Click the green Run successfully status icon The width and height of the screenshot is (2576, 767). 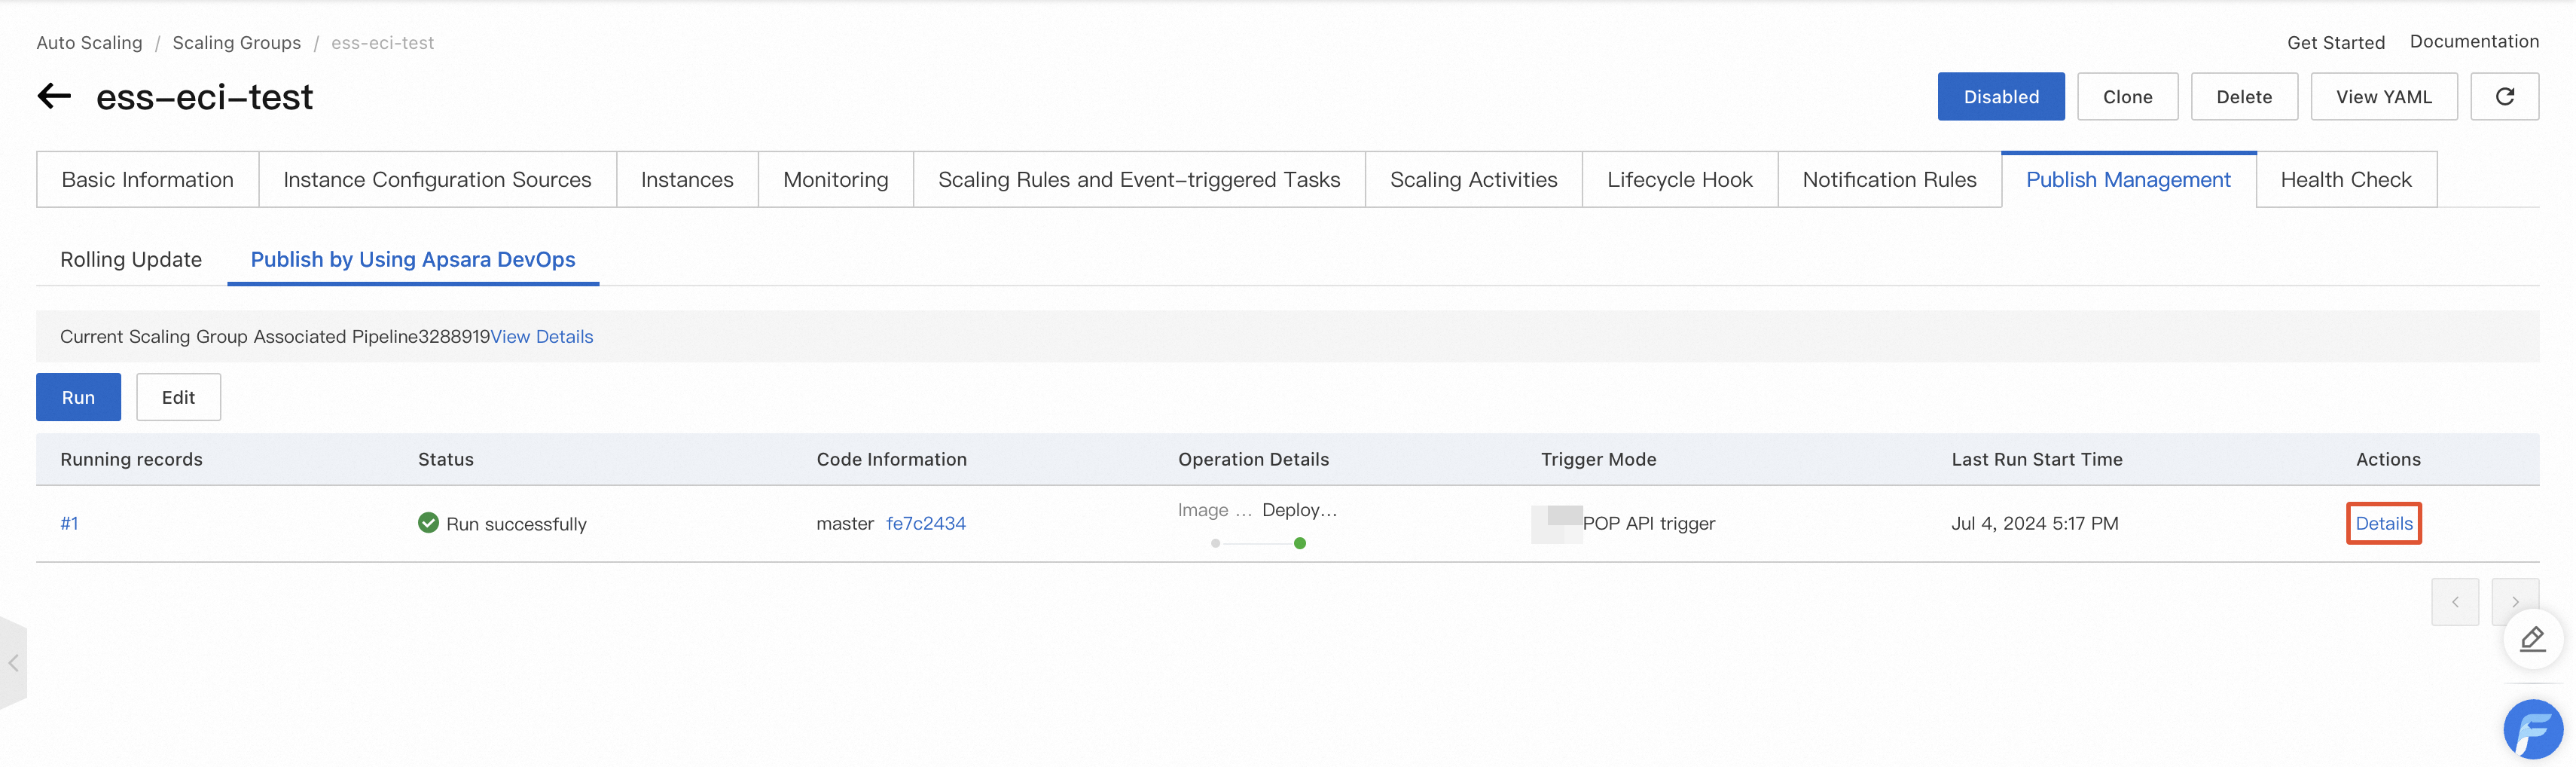pyautogui.click(x=428, y=523)
